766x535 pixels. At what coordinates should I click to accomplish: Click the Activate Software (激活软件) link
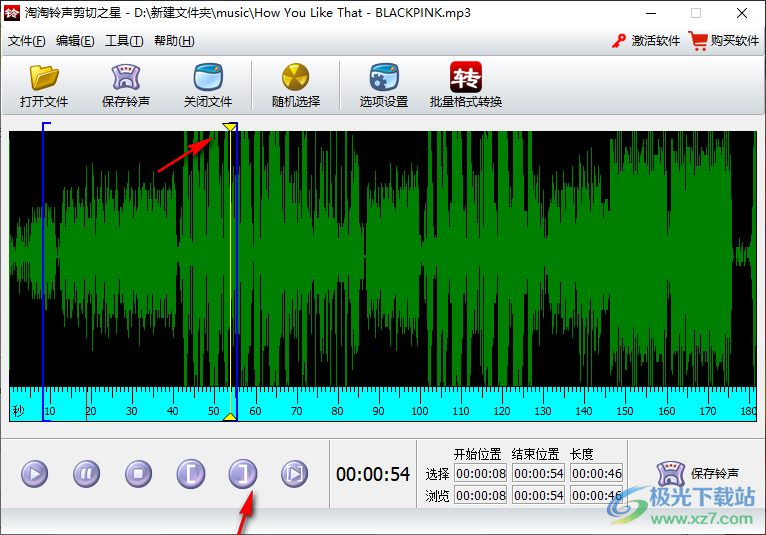point(646,41)
